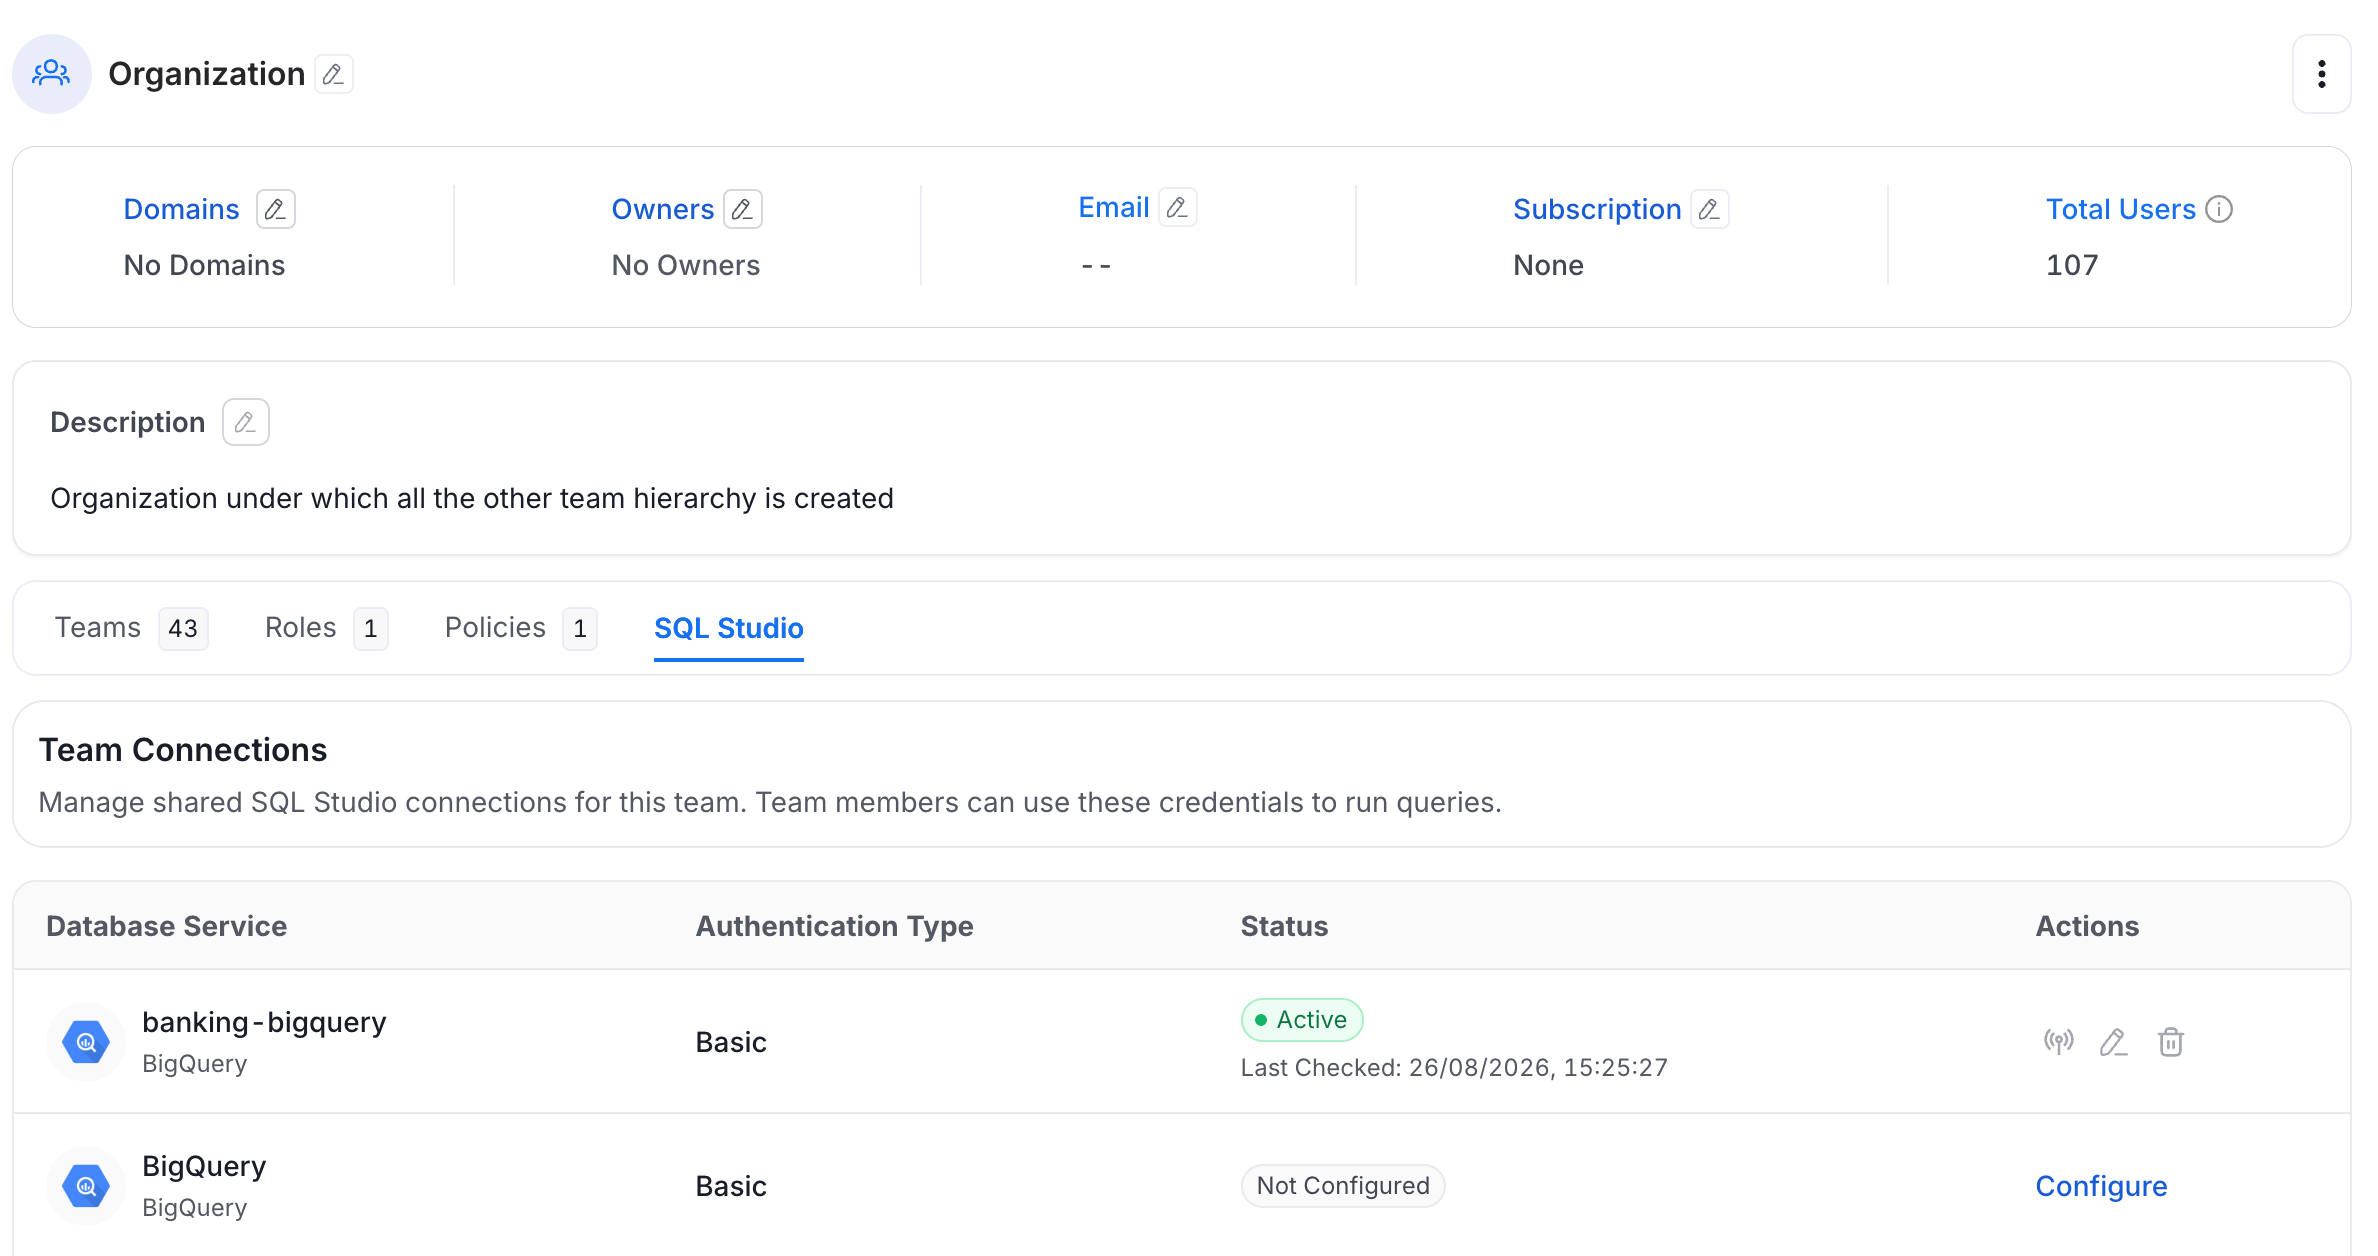The height and width of the screenshot is (1256, 2378).
Task: Click the Total Users value 107
Action: [x=2072, y=265]
